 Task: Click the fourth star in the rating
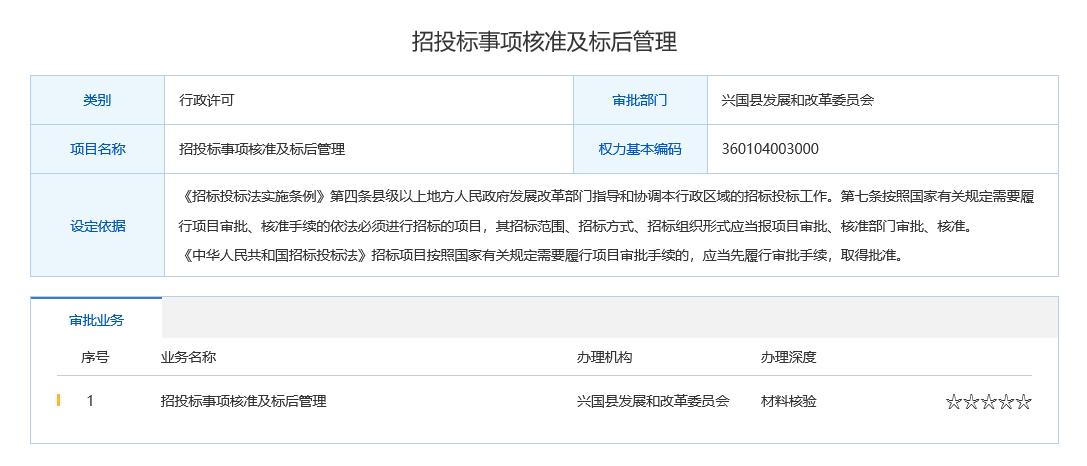click(1006, 402)
